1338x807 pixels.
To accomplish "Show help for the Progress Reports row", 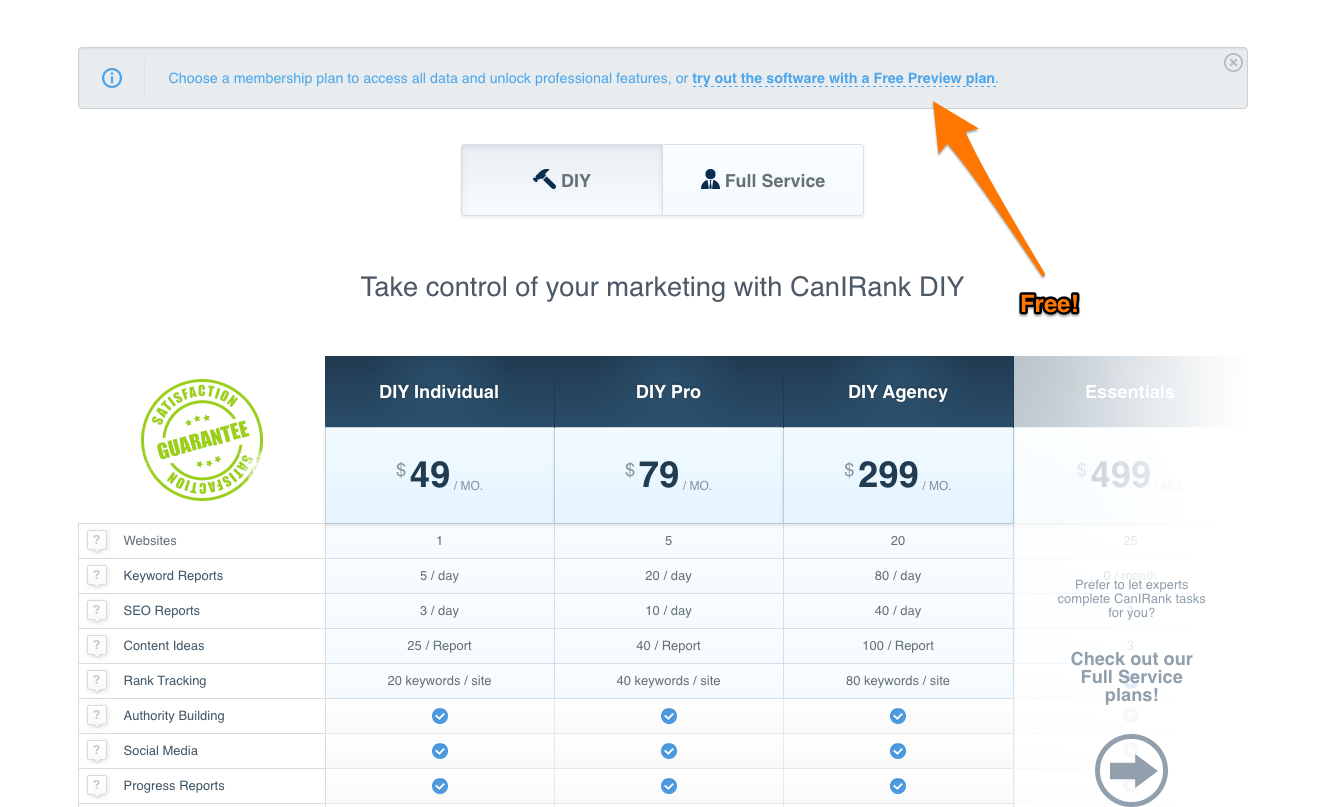I will [x=97, y=786].
